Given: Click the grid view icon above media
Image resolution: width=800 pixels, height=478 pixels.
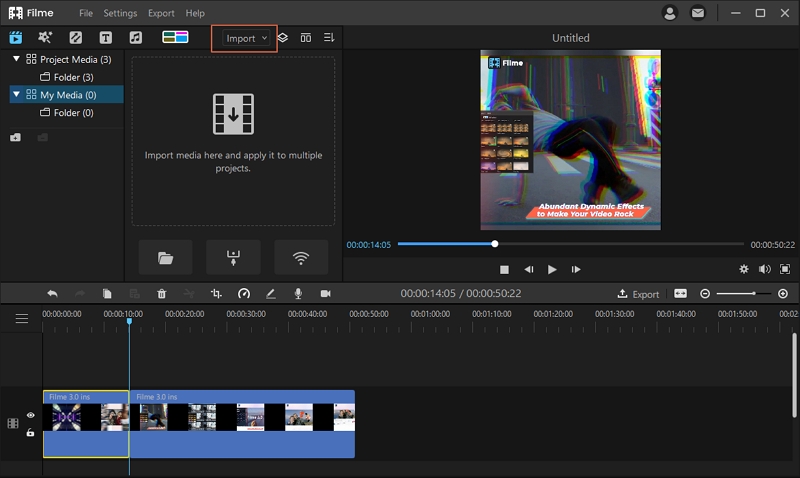Looking at the screenshot, I should point(306,38).
